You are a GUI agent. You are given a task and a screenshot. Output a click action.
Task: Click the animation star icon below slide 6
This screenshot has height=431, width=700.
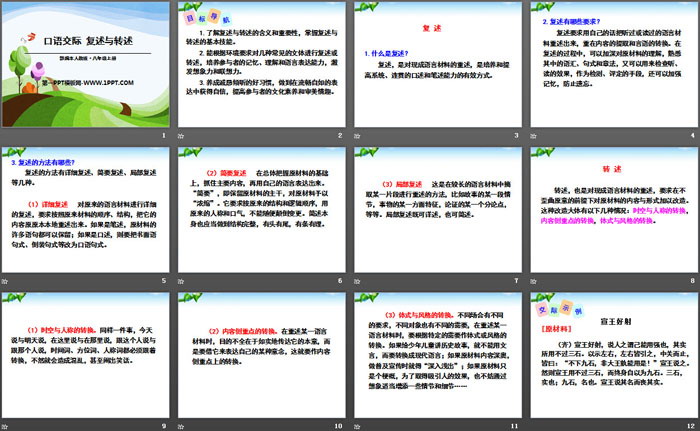tap(182, 281)
